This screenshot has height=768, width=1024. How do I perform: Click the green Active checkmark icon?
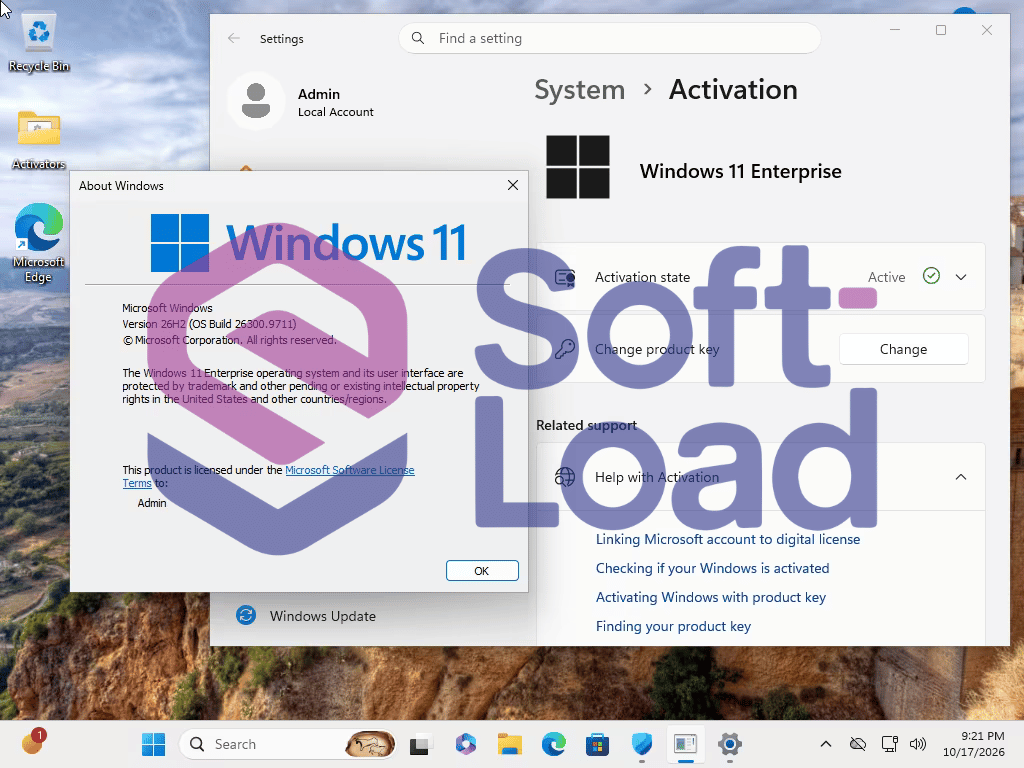click(931, 276)
